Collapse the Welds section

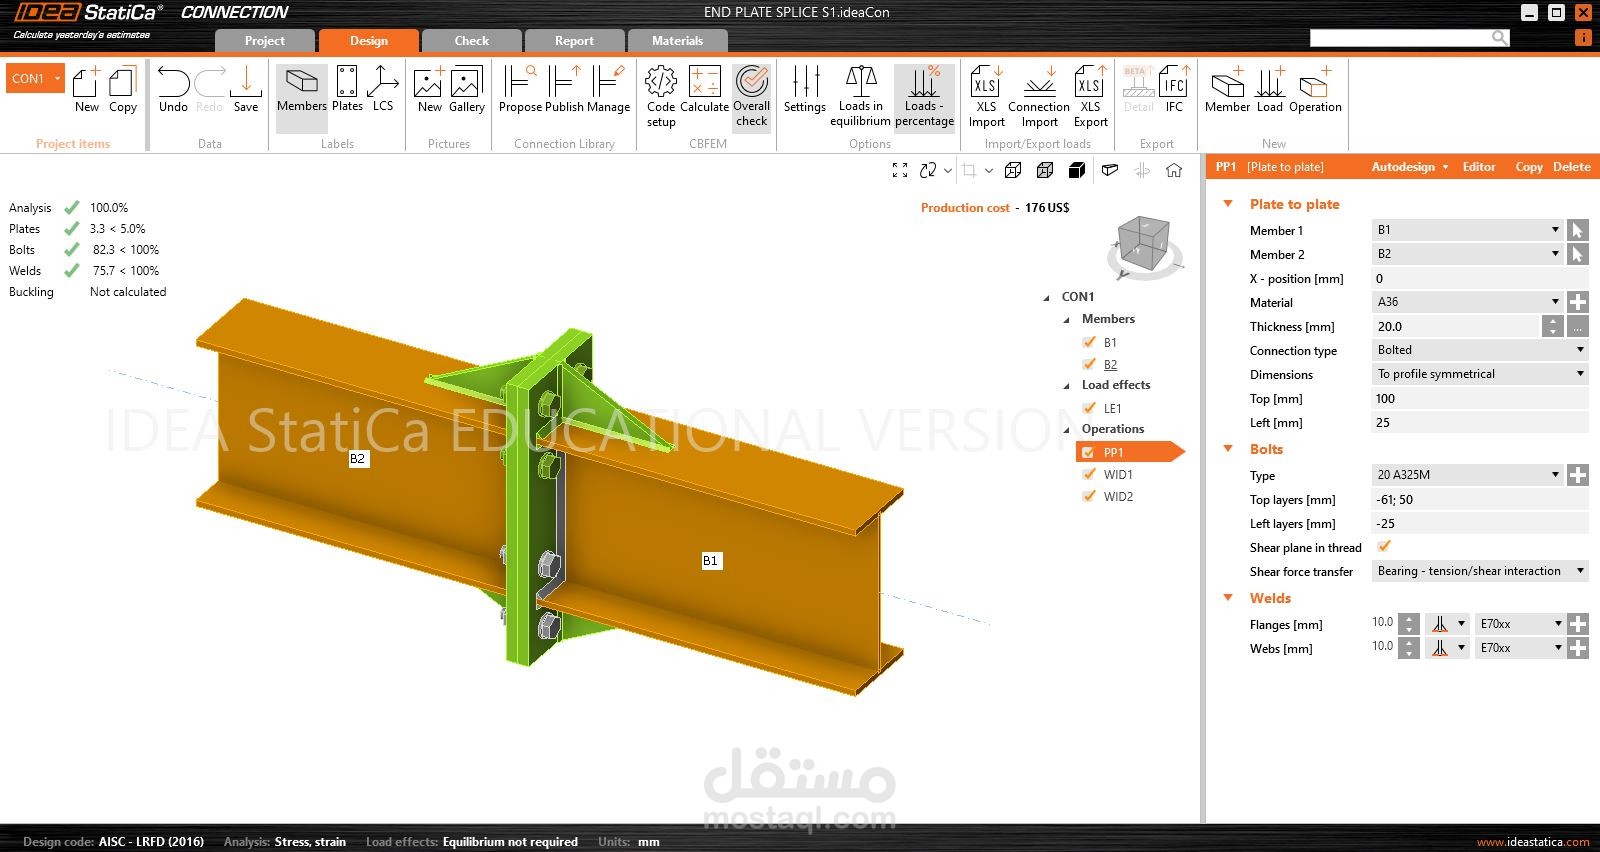click(1228, 598)
